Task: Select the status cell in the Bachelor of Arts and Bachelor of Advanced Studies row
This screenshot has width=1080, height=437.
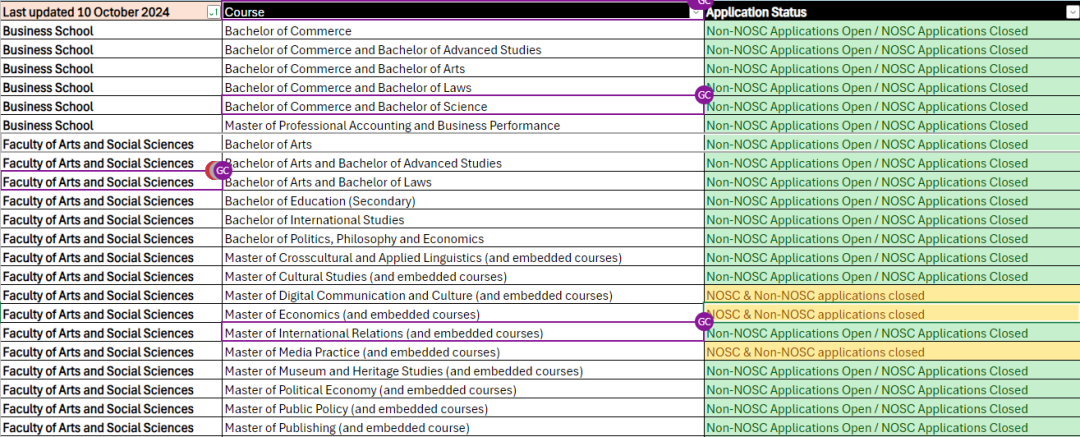Action: click(892, 163)
